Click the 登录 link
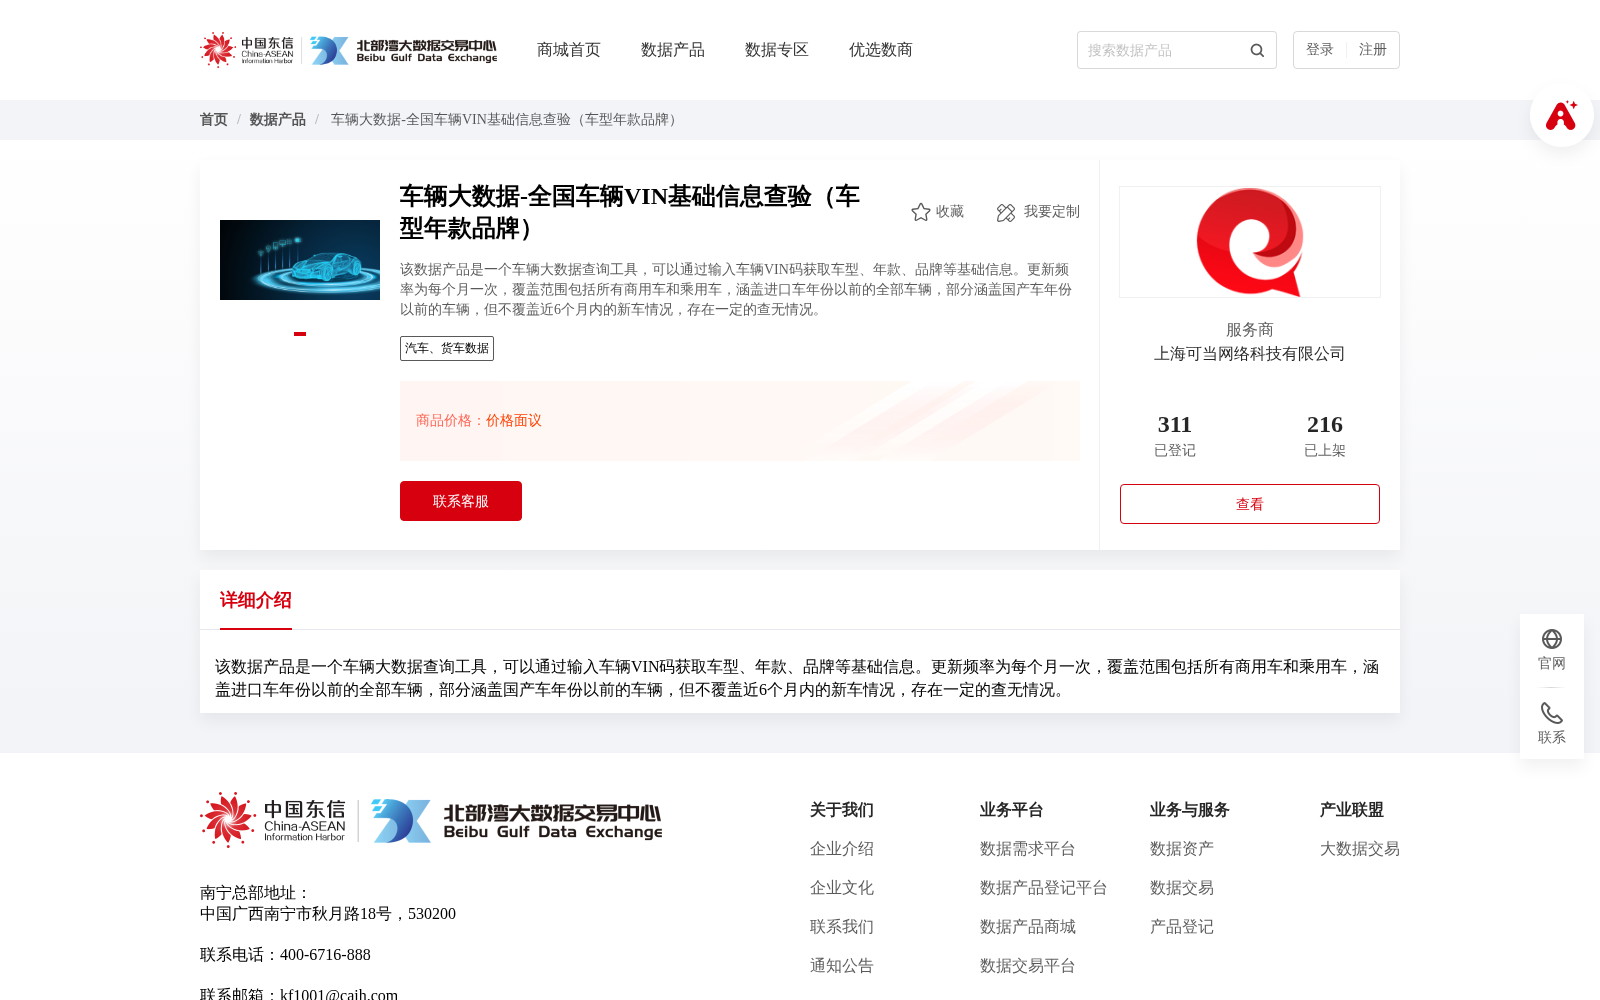This screenshot has width=1600, height=1000. pyautogui.click(x=1320, y=50)
